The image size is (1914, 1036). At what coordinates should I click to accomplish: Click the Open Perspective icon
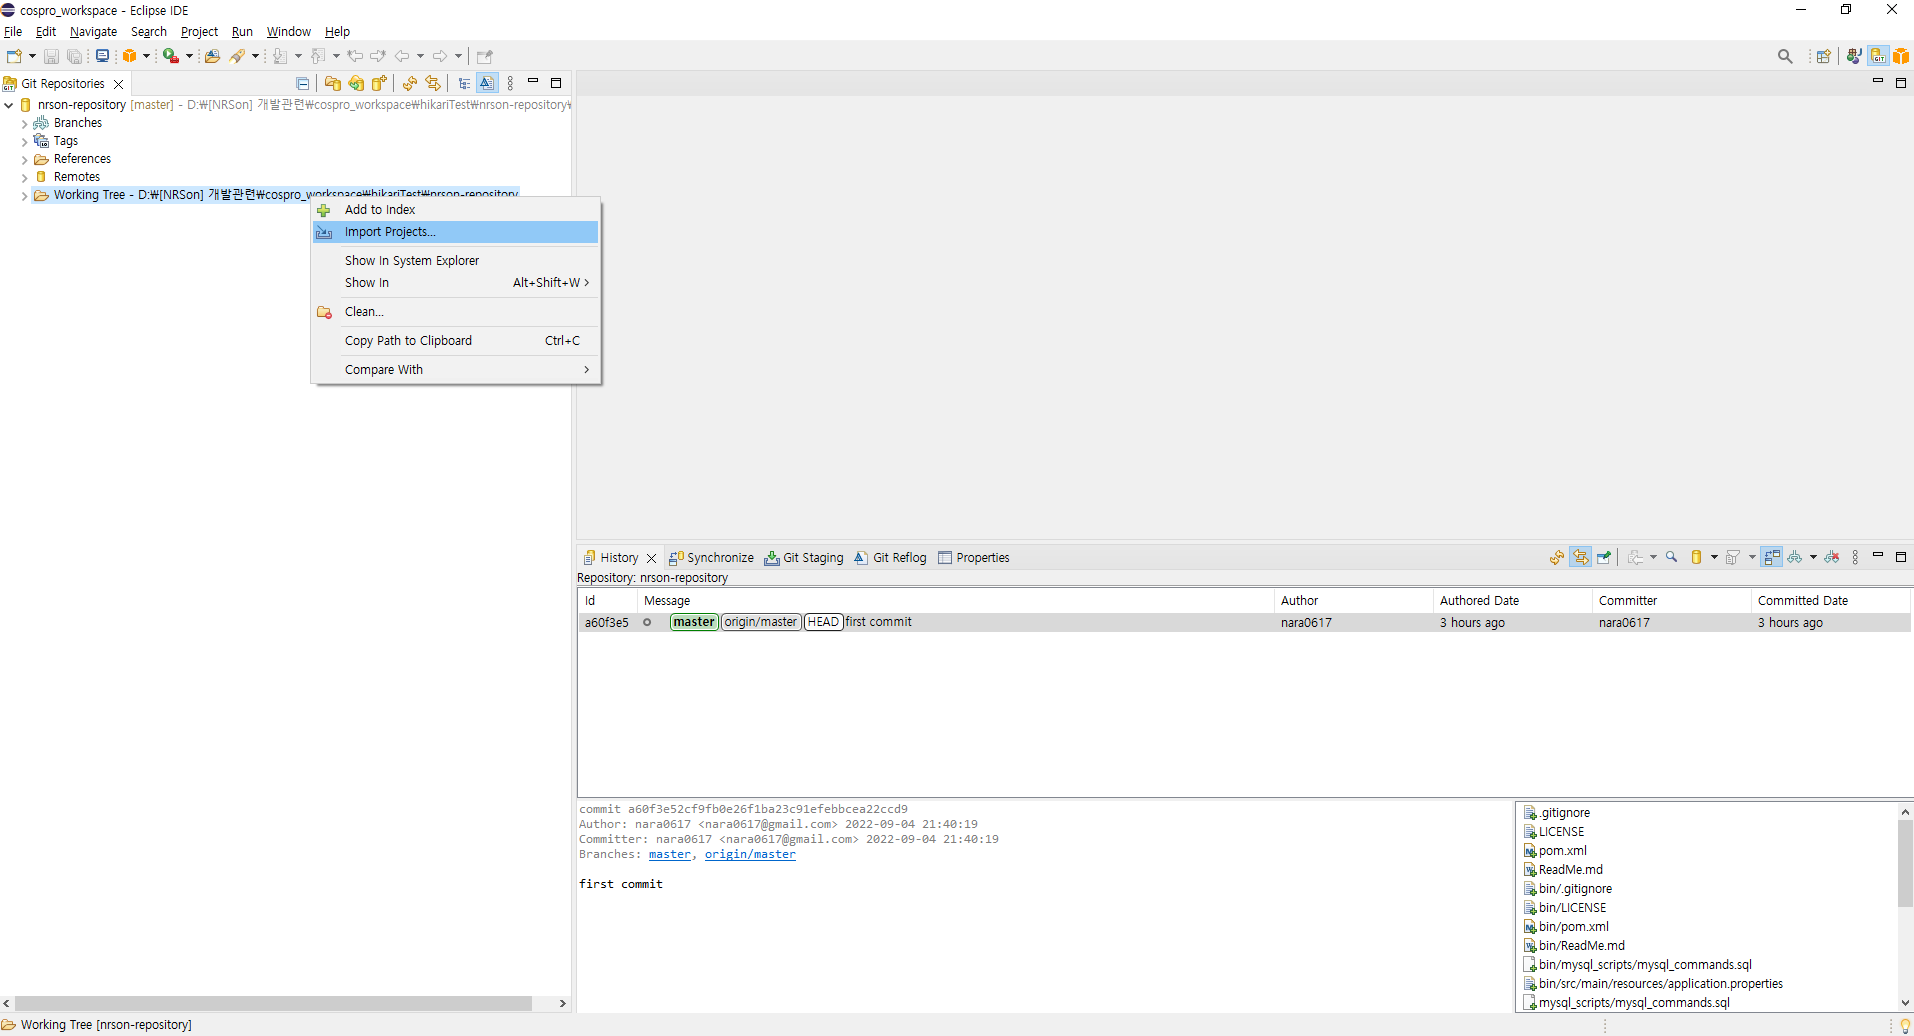click(1824, 56)
